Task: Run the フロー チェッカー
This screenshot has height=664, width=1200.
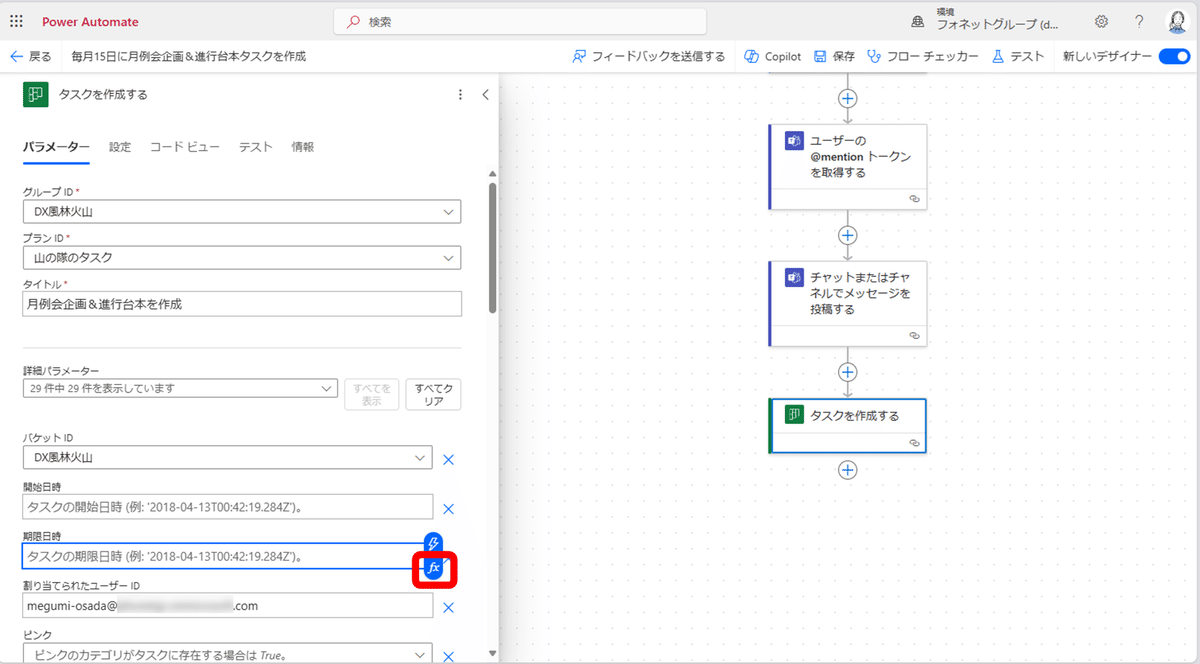Action: (923, 56)
